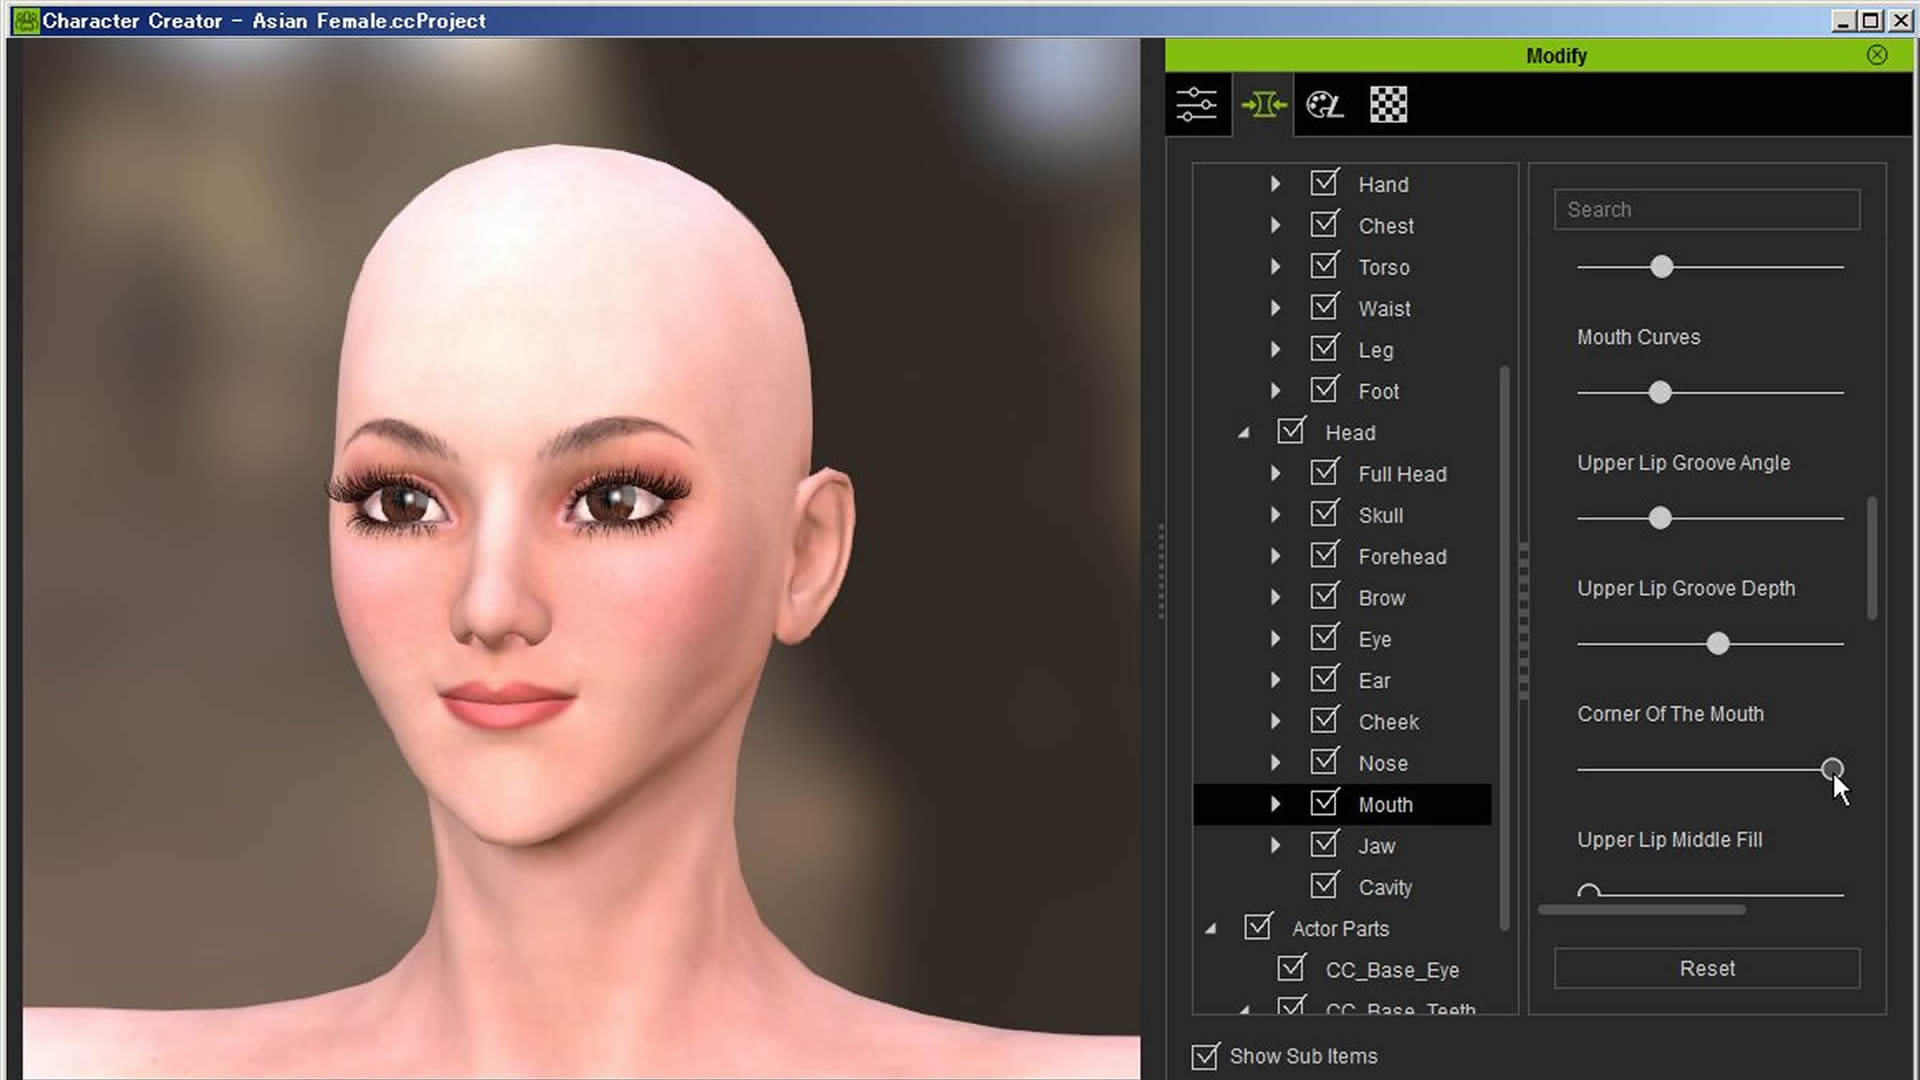Expand the Chest tree node
The image size is (1920, 1080).
(1275, 225)
